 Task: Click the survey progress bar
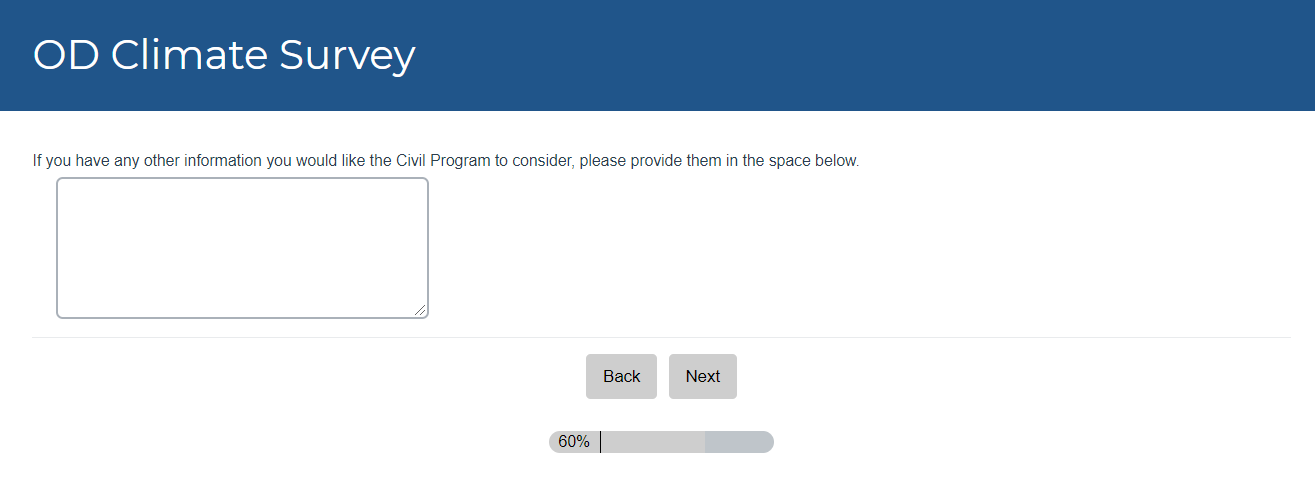(661, 442)
